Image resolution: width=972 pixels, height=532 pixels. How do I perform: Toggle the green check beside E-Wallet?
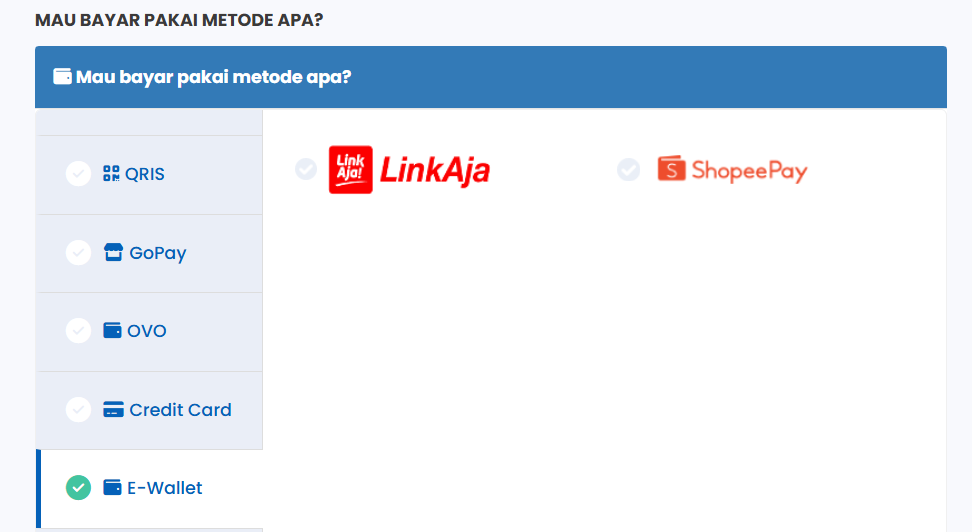click(x=78, y=488)
